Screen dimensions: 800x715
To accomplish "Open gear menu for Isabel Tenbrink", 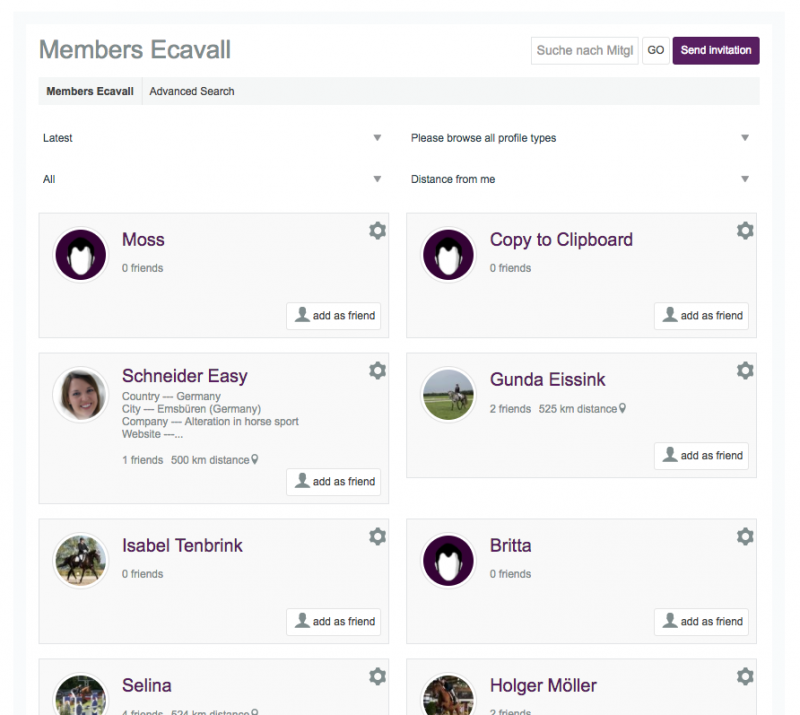I will pyautogui.click(x=378, y=536).
